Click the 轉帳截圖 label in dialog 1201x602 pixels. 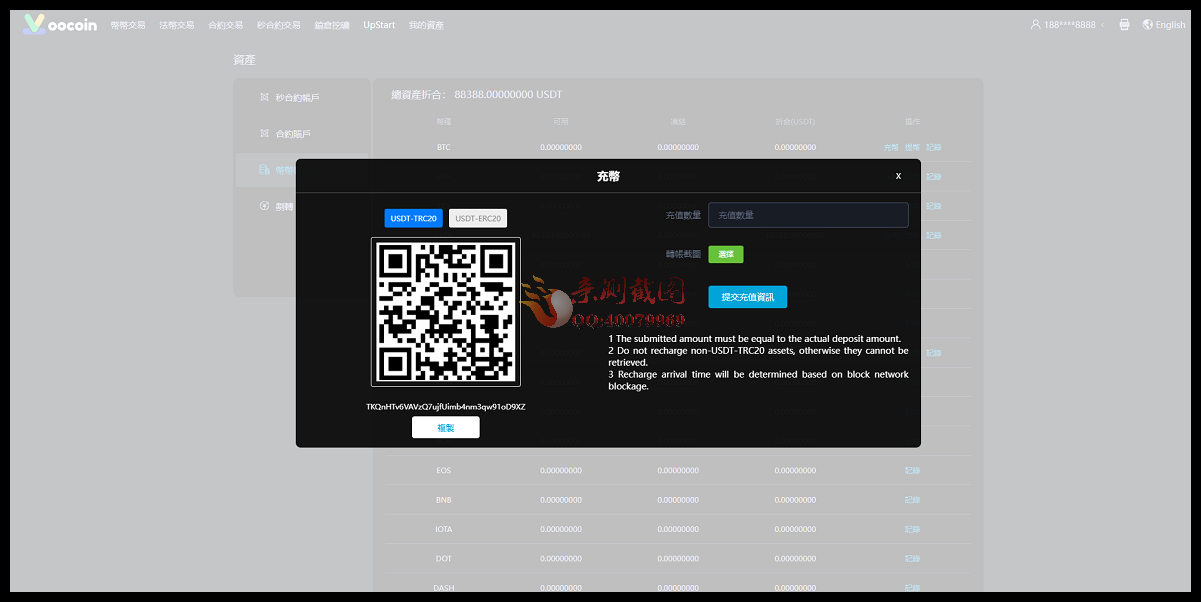point(682,254)
